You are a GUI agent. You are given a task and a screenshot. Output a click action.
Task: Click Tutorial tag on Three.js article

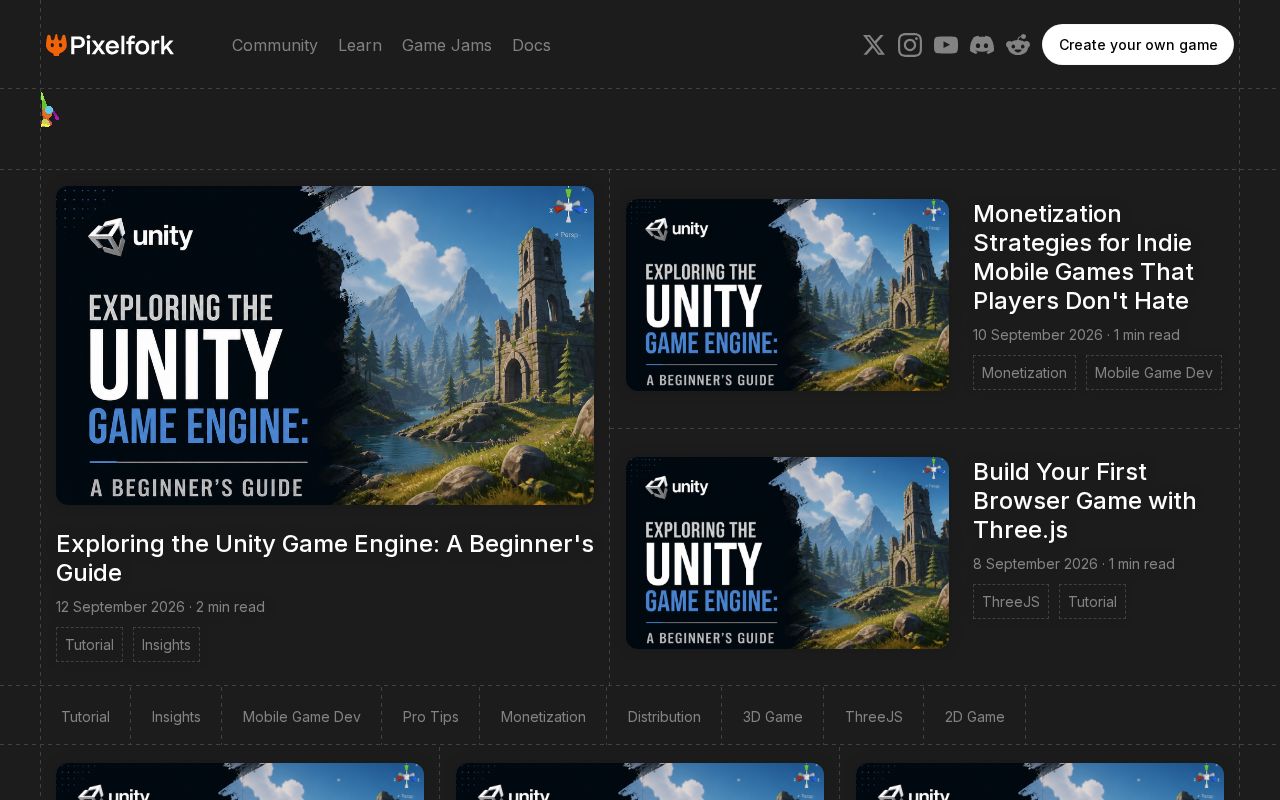tap(1092, 602)
